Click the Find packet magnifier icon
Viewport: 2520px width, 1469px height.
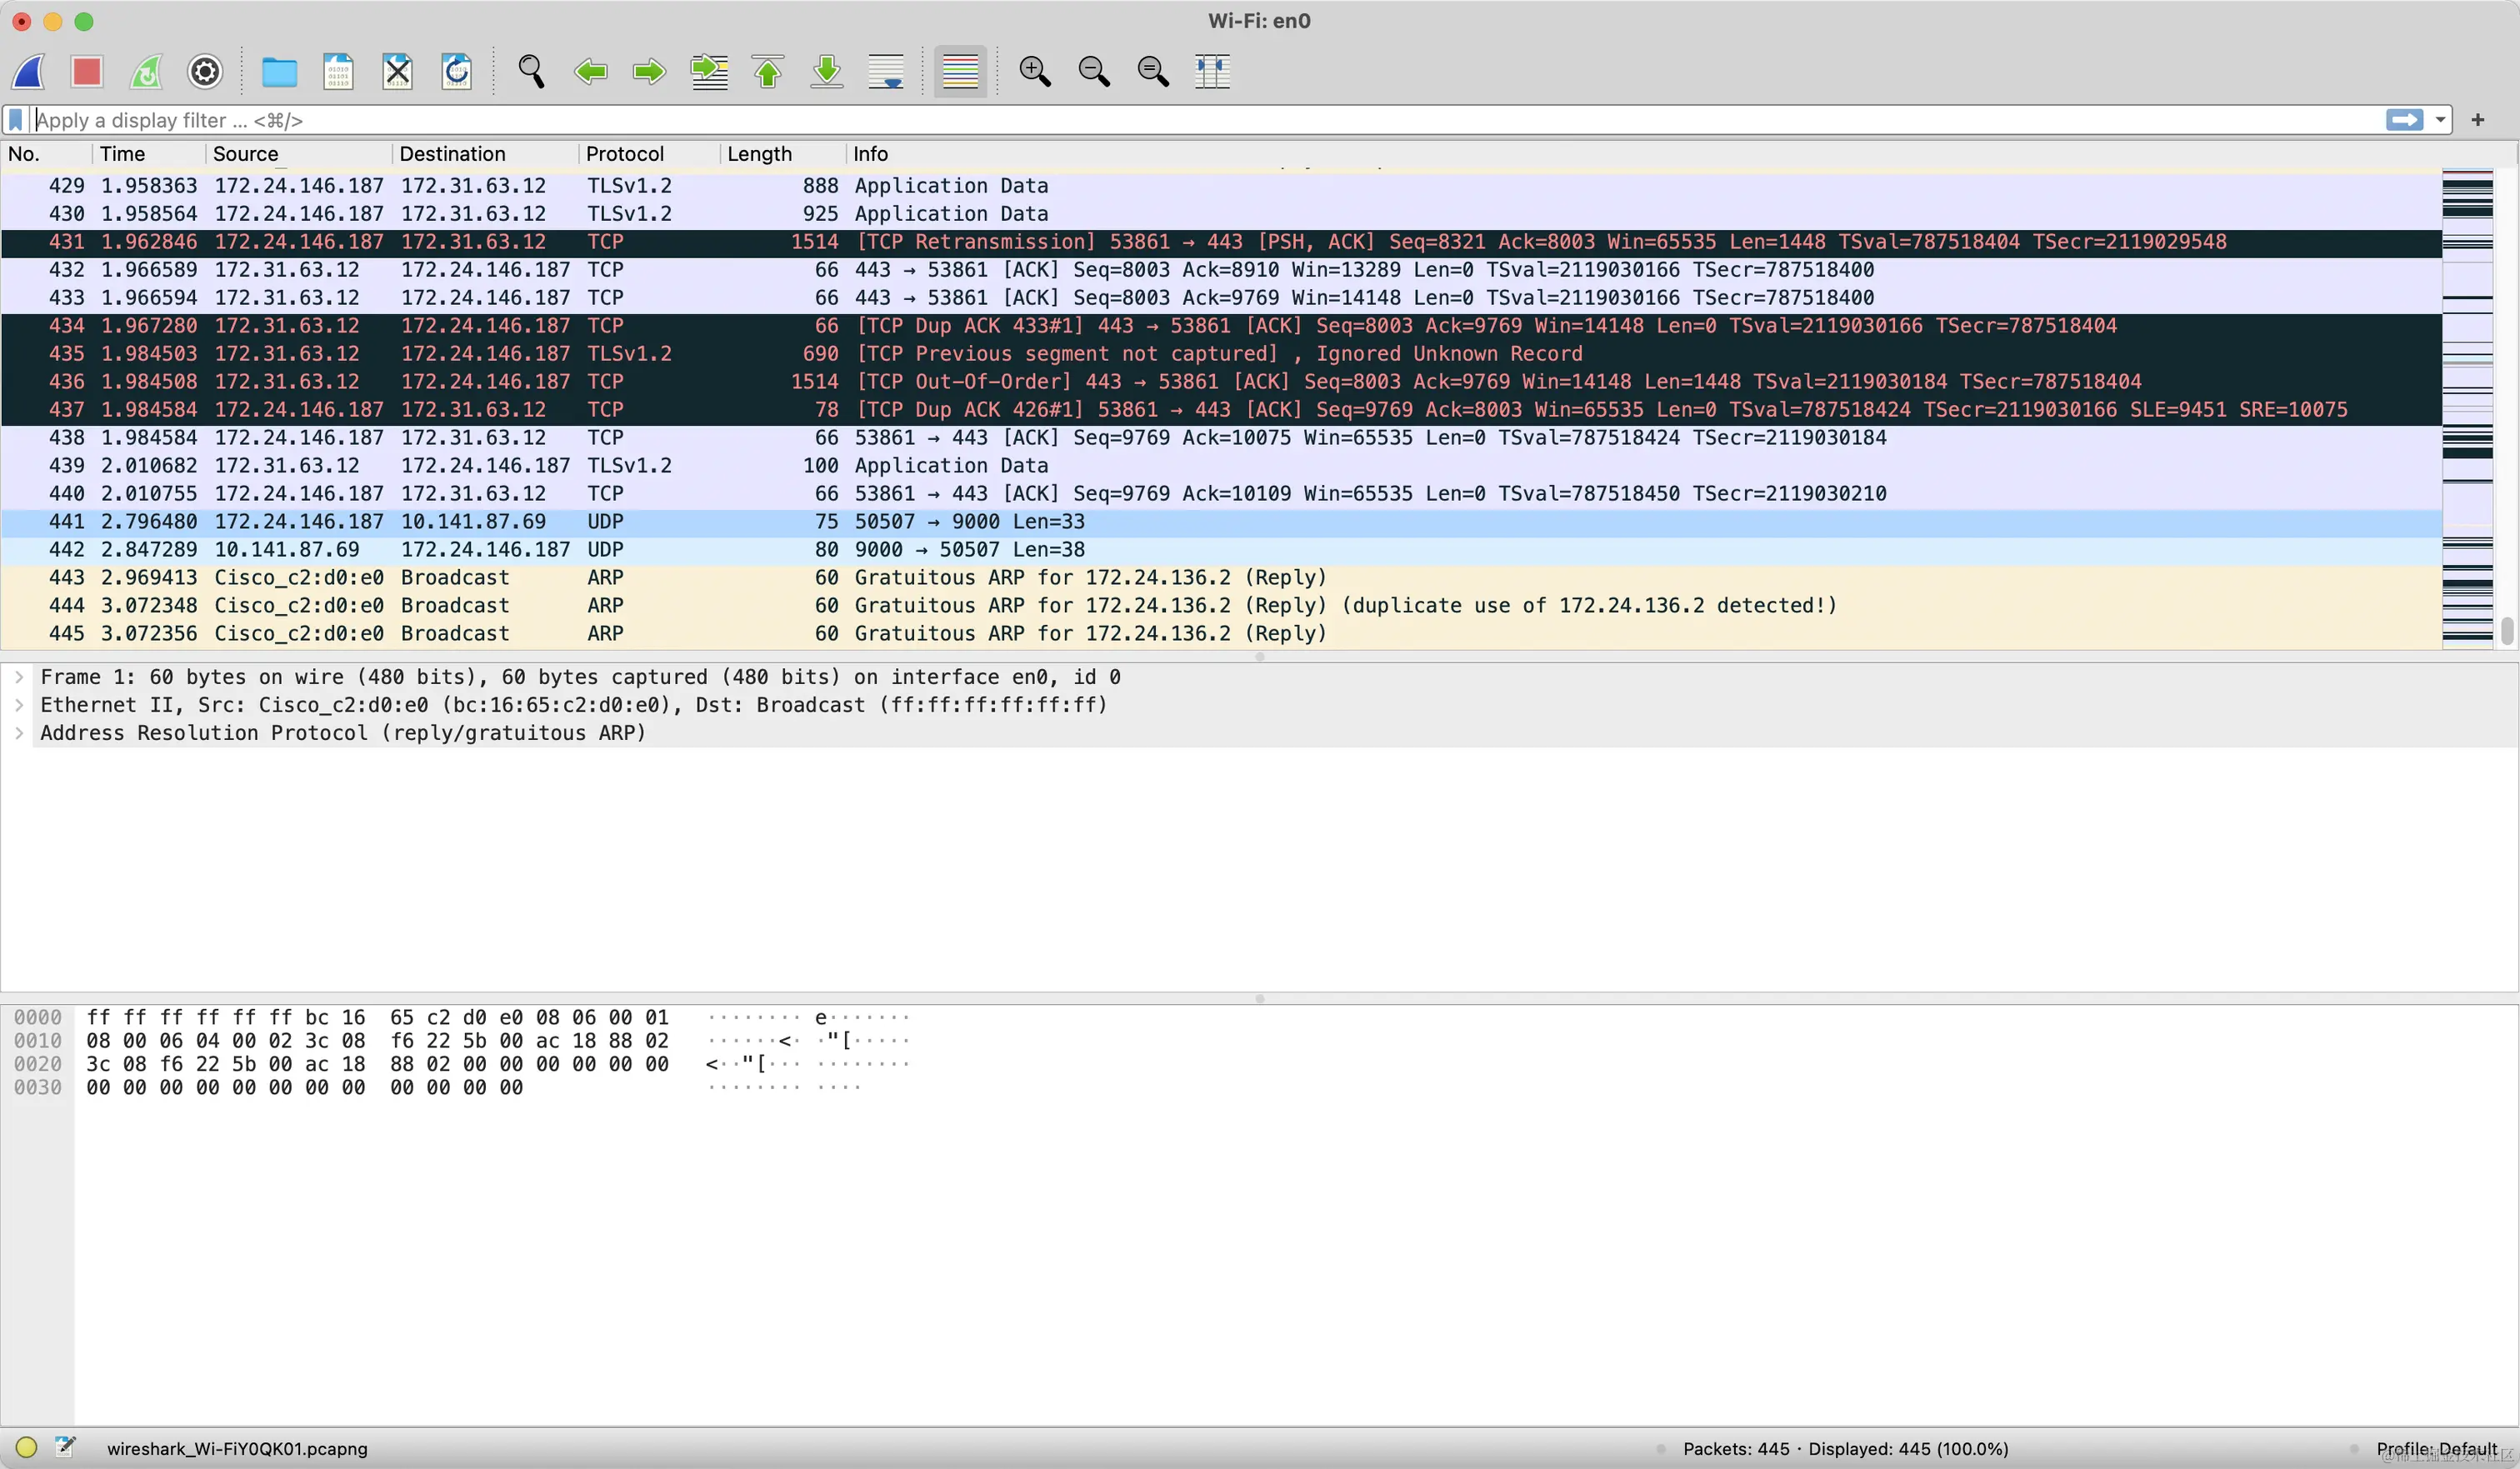coord(531,71)
